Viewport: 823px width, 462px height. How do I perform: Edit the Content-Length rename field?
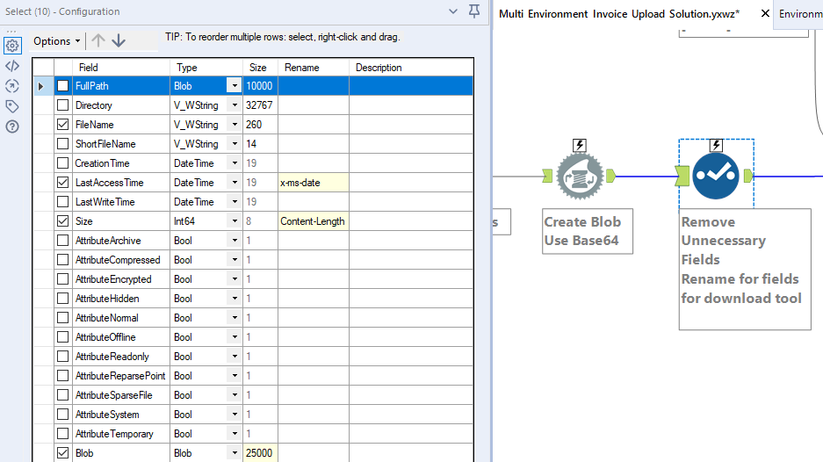click(x=313, y=221)
